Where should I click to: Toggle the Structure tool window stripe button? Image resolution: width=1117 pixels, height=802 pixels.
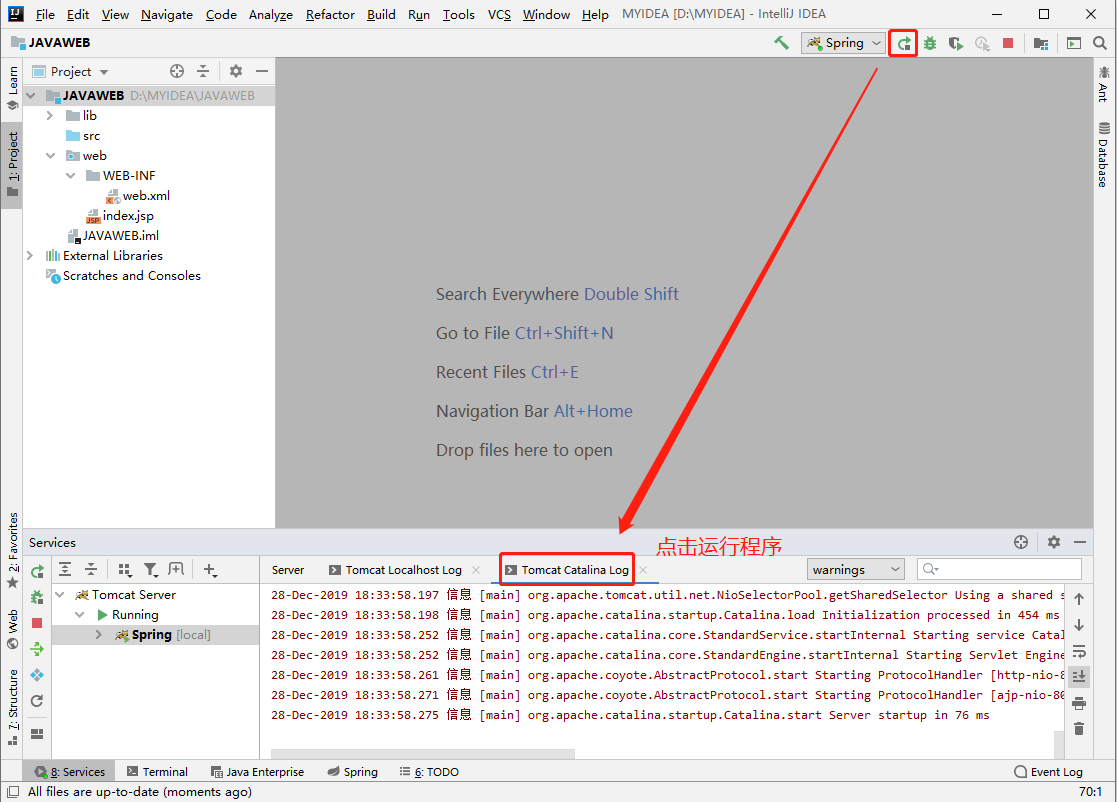(12, 707)
